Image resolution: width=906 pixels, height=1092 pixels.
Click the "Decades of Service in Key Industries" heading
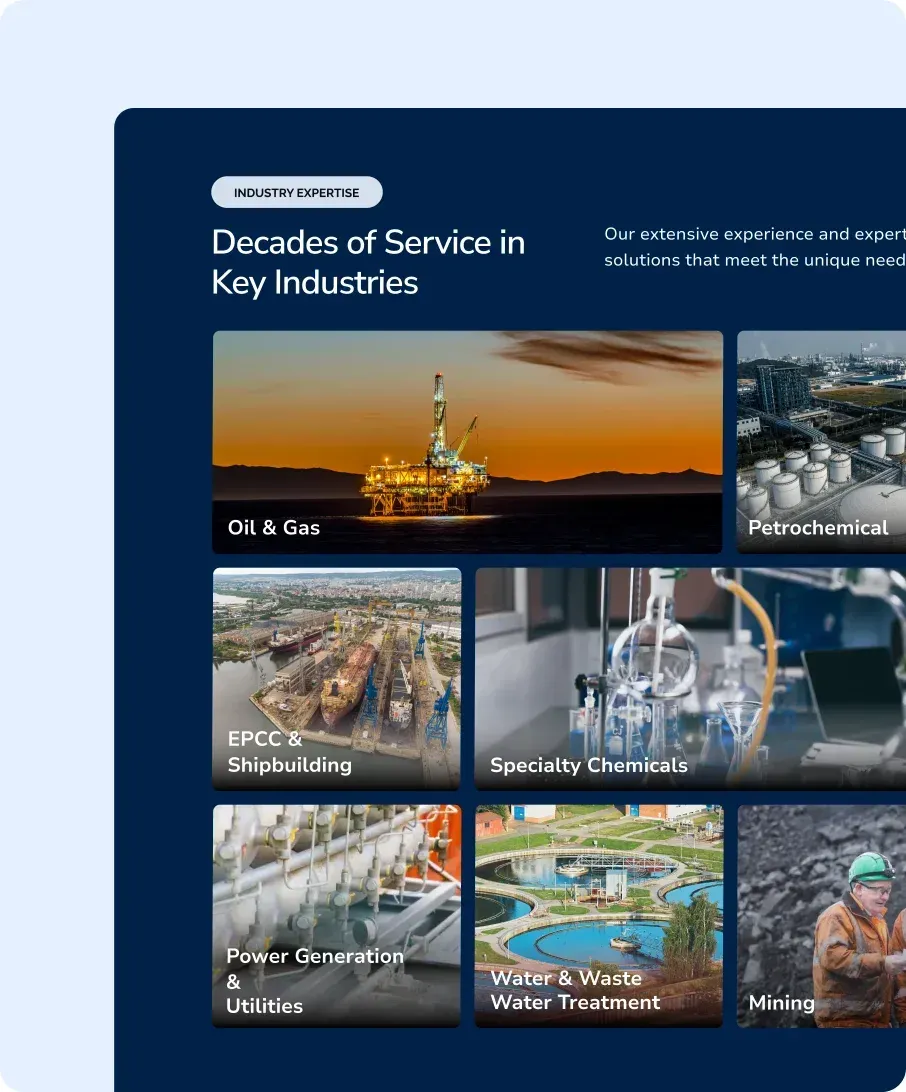[x=368, y=262]
